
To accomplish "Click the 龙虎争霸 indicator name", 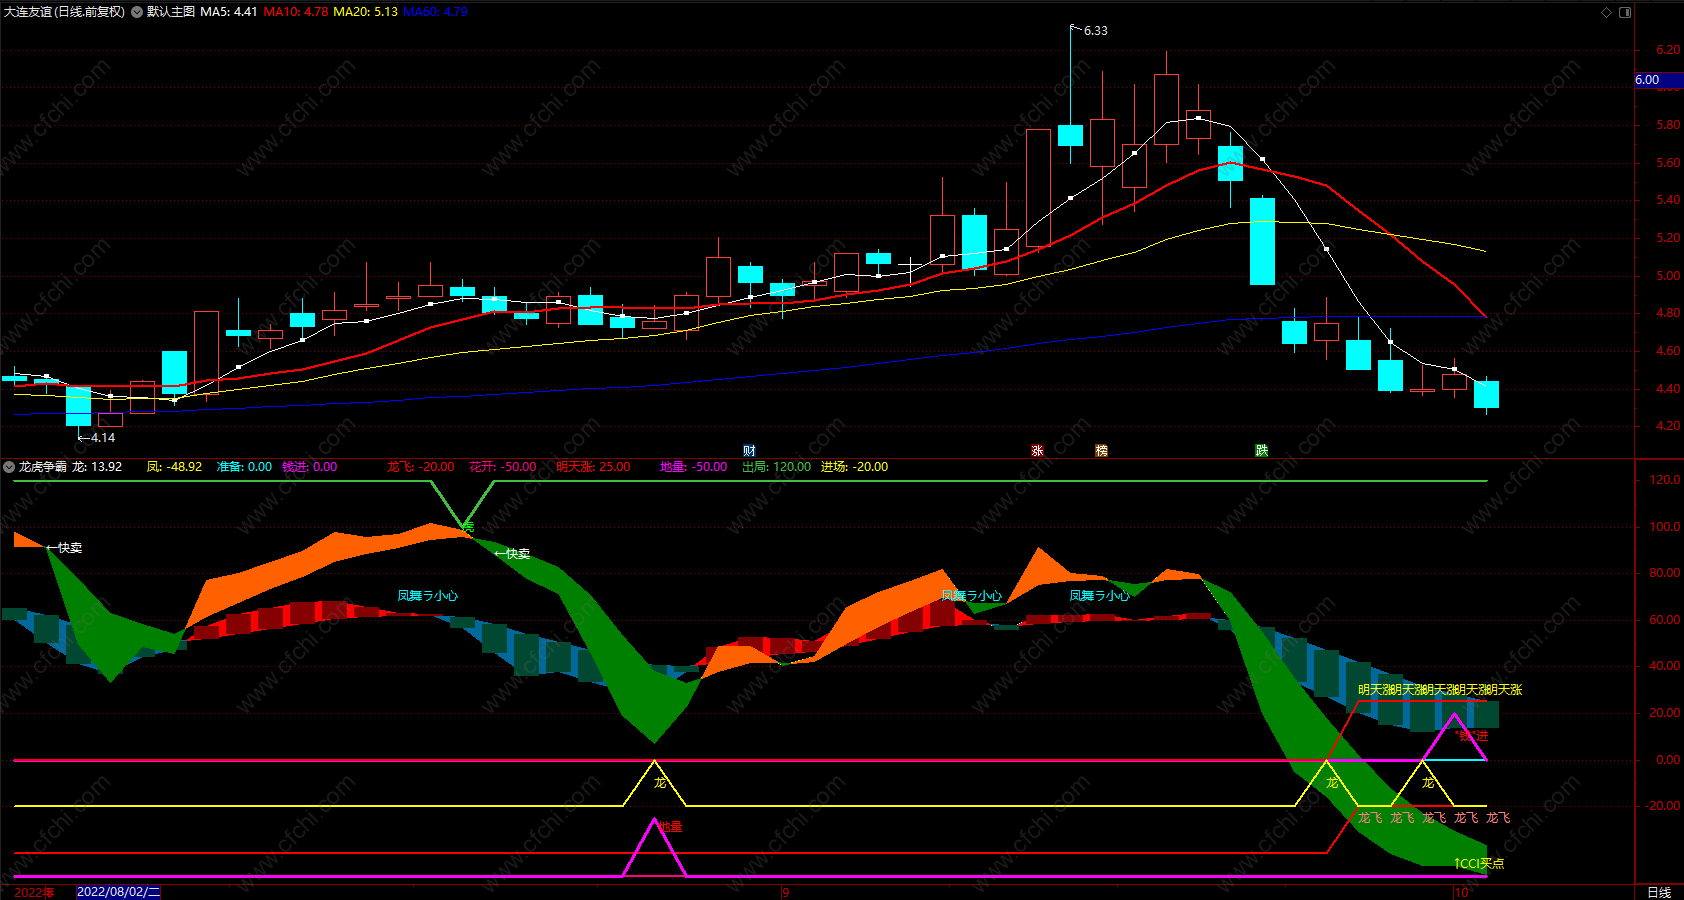I will [x=43, y=467].
